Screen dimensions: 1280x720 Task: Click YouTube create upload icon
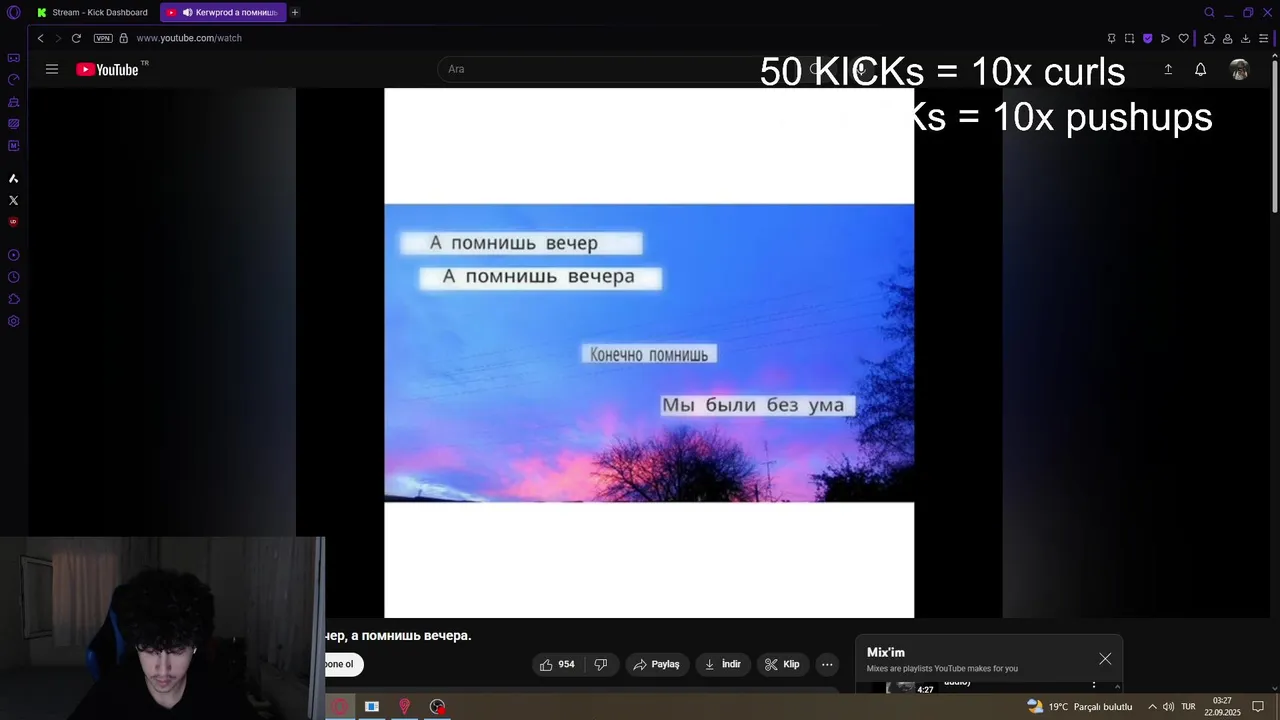pos(1168,69)
